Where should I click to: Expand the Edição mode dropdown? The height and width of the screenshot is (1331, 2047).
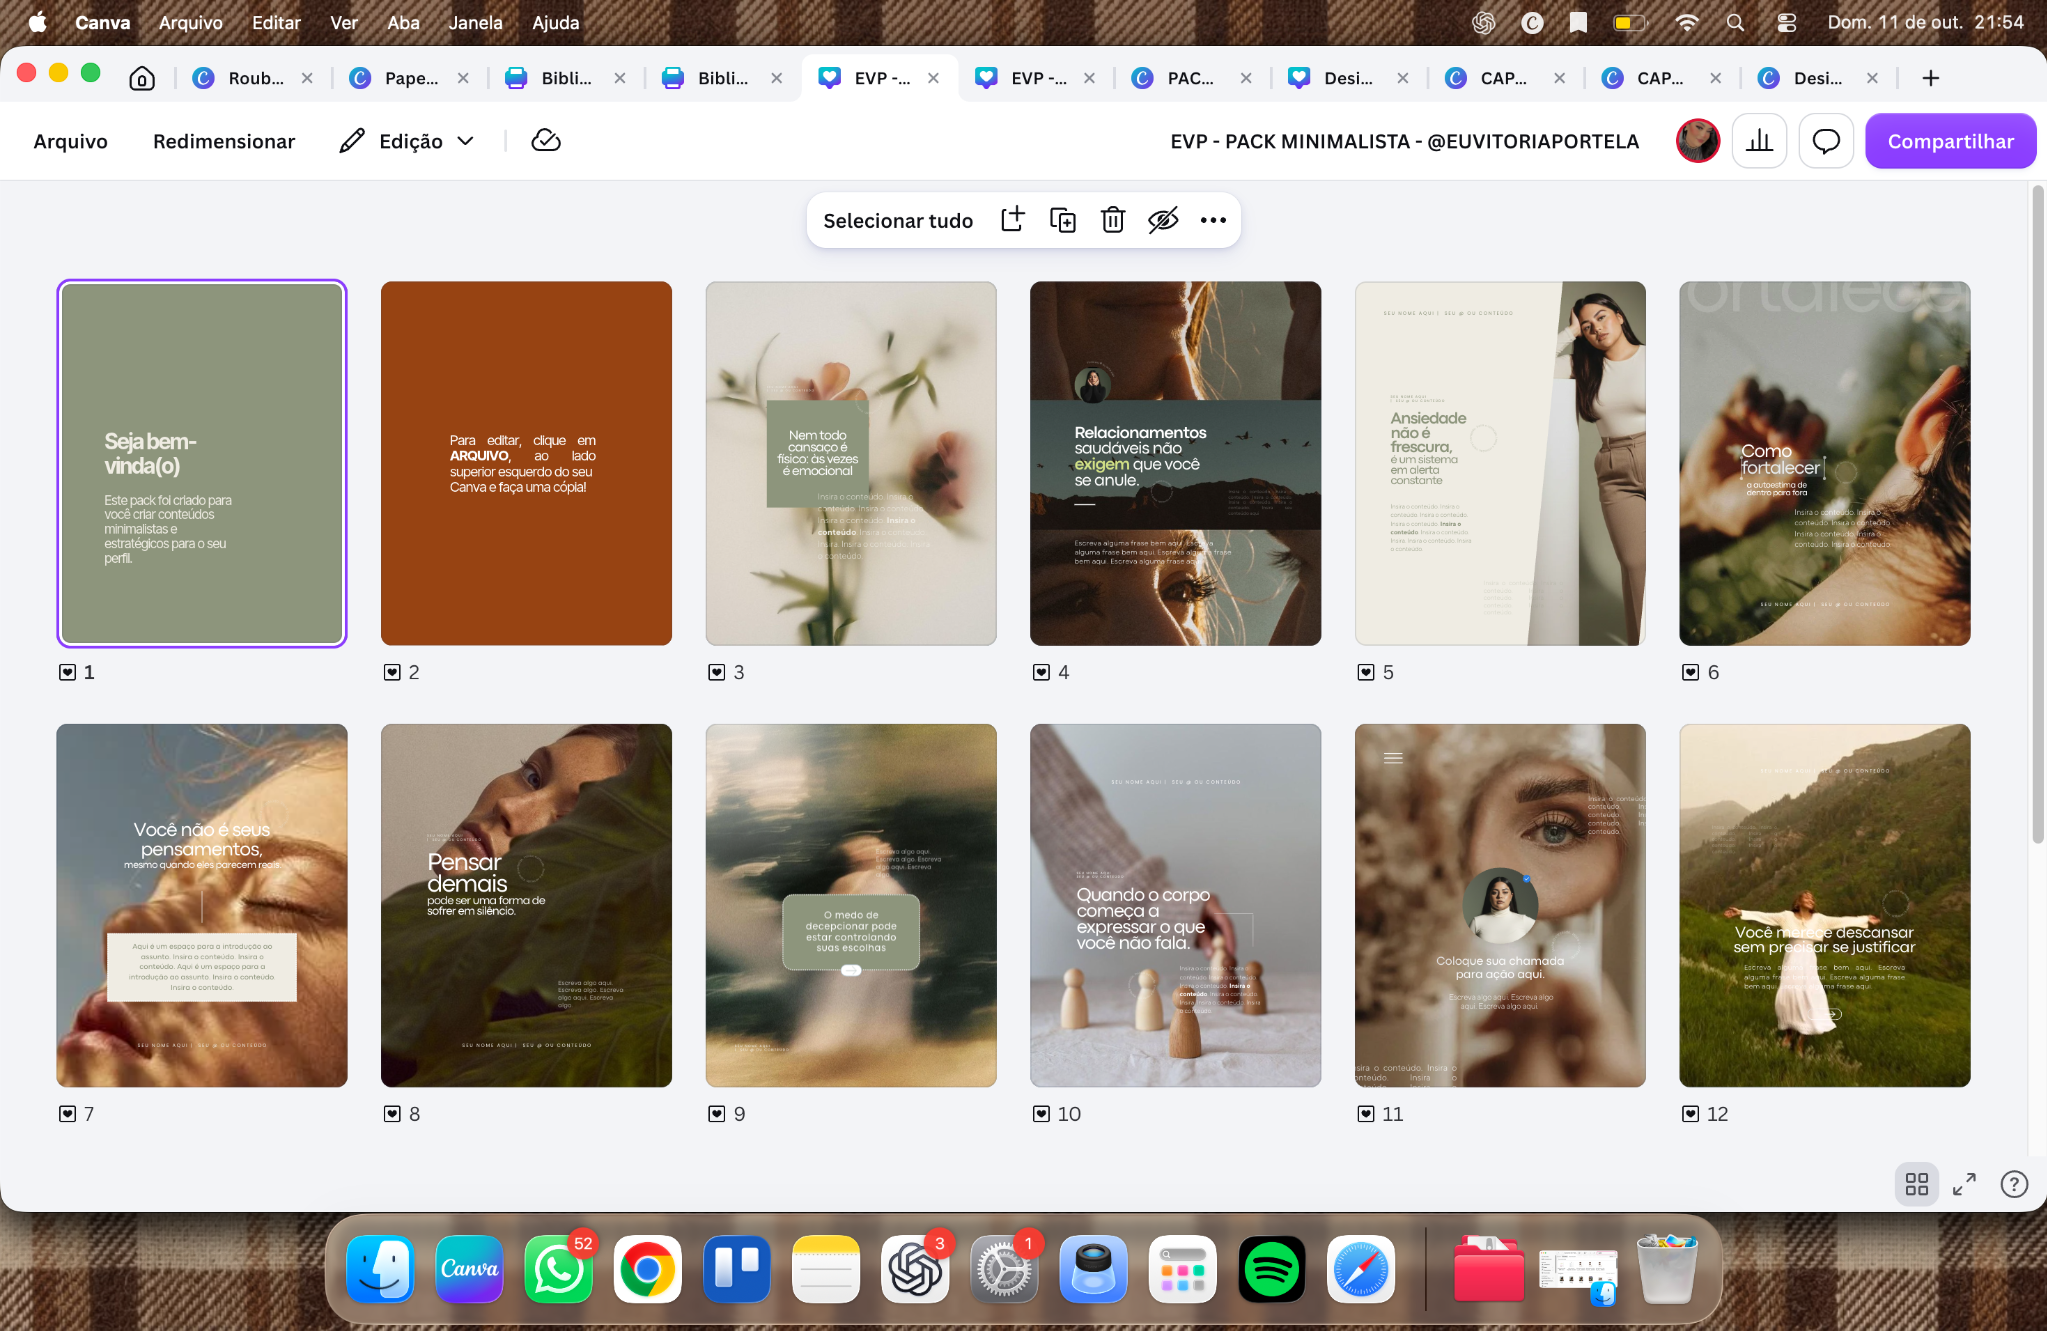pos(407,141)
